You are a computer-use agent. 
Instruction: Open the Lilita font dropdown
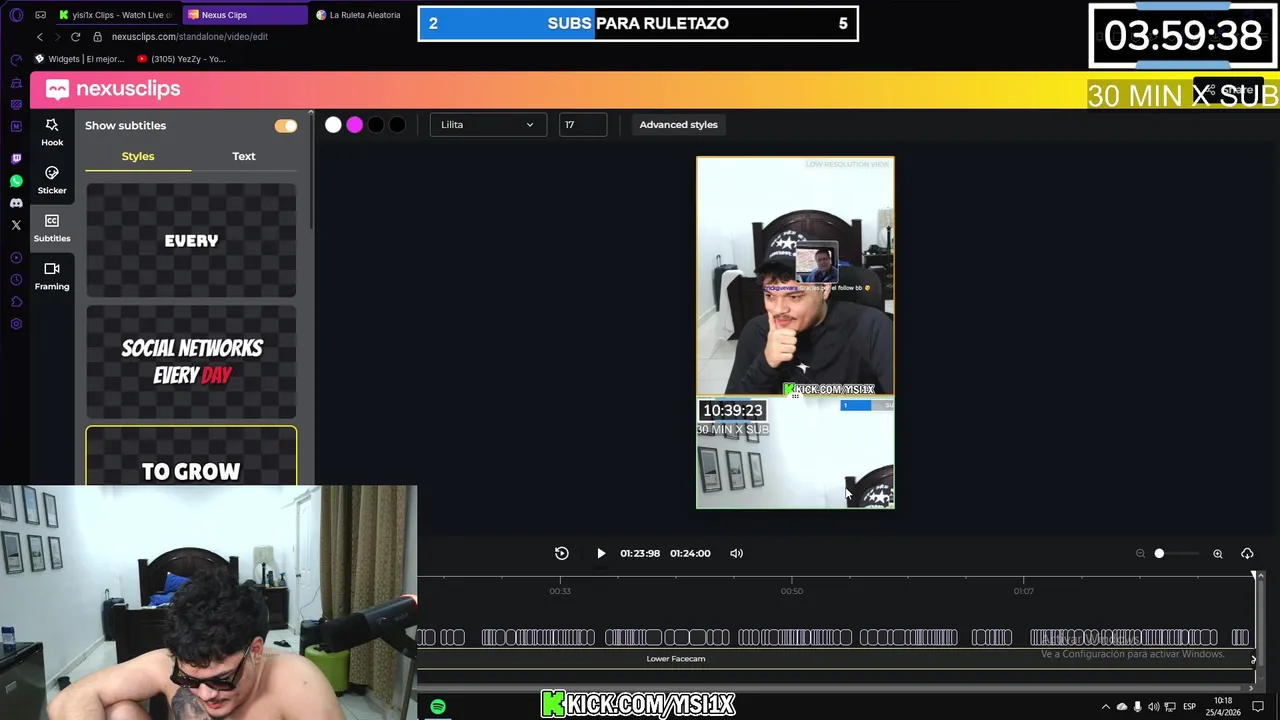click(x=488, y=125)
